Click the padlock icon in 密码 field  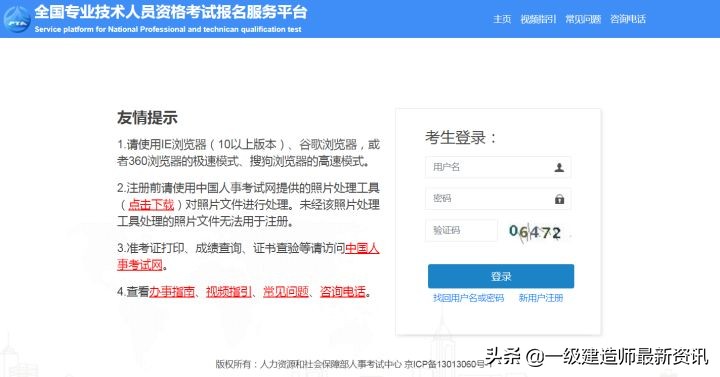[559, 199]
